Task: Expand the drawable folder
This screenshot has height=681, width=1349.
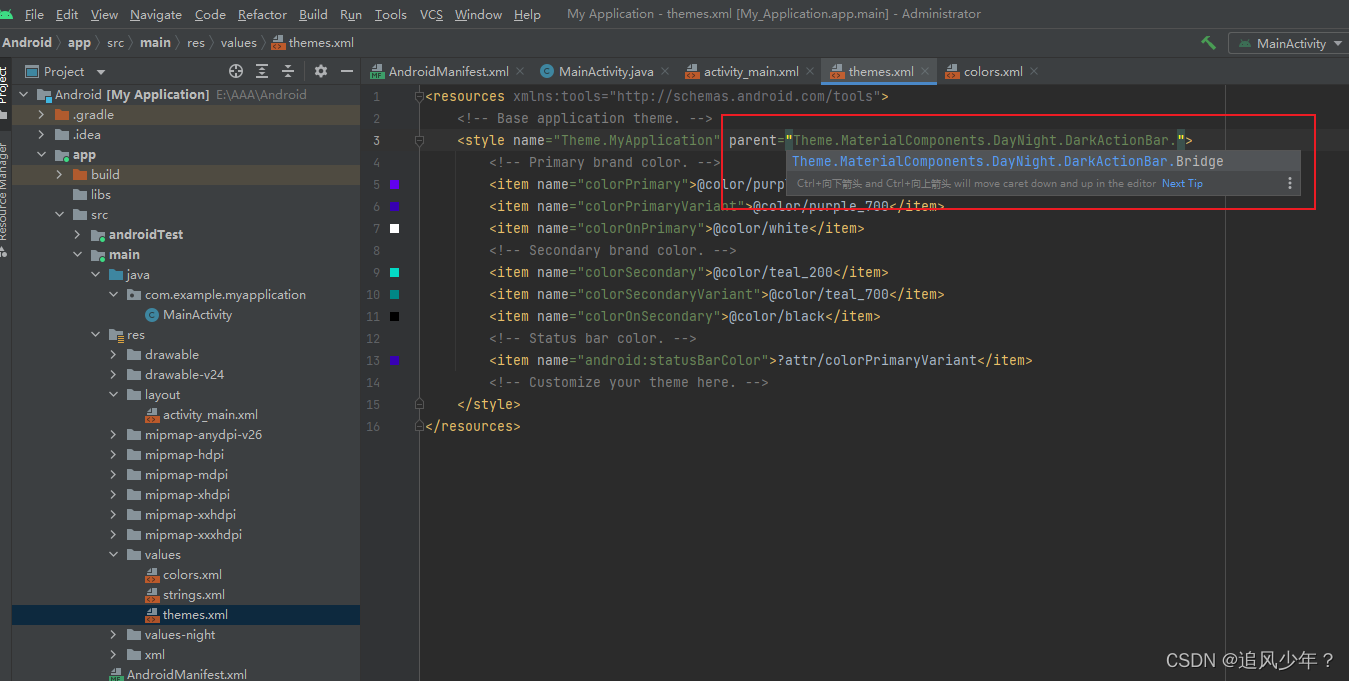Action: click(113, 354)
